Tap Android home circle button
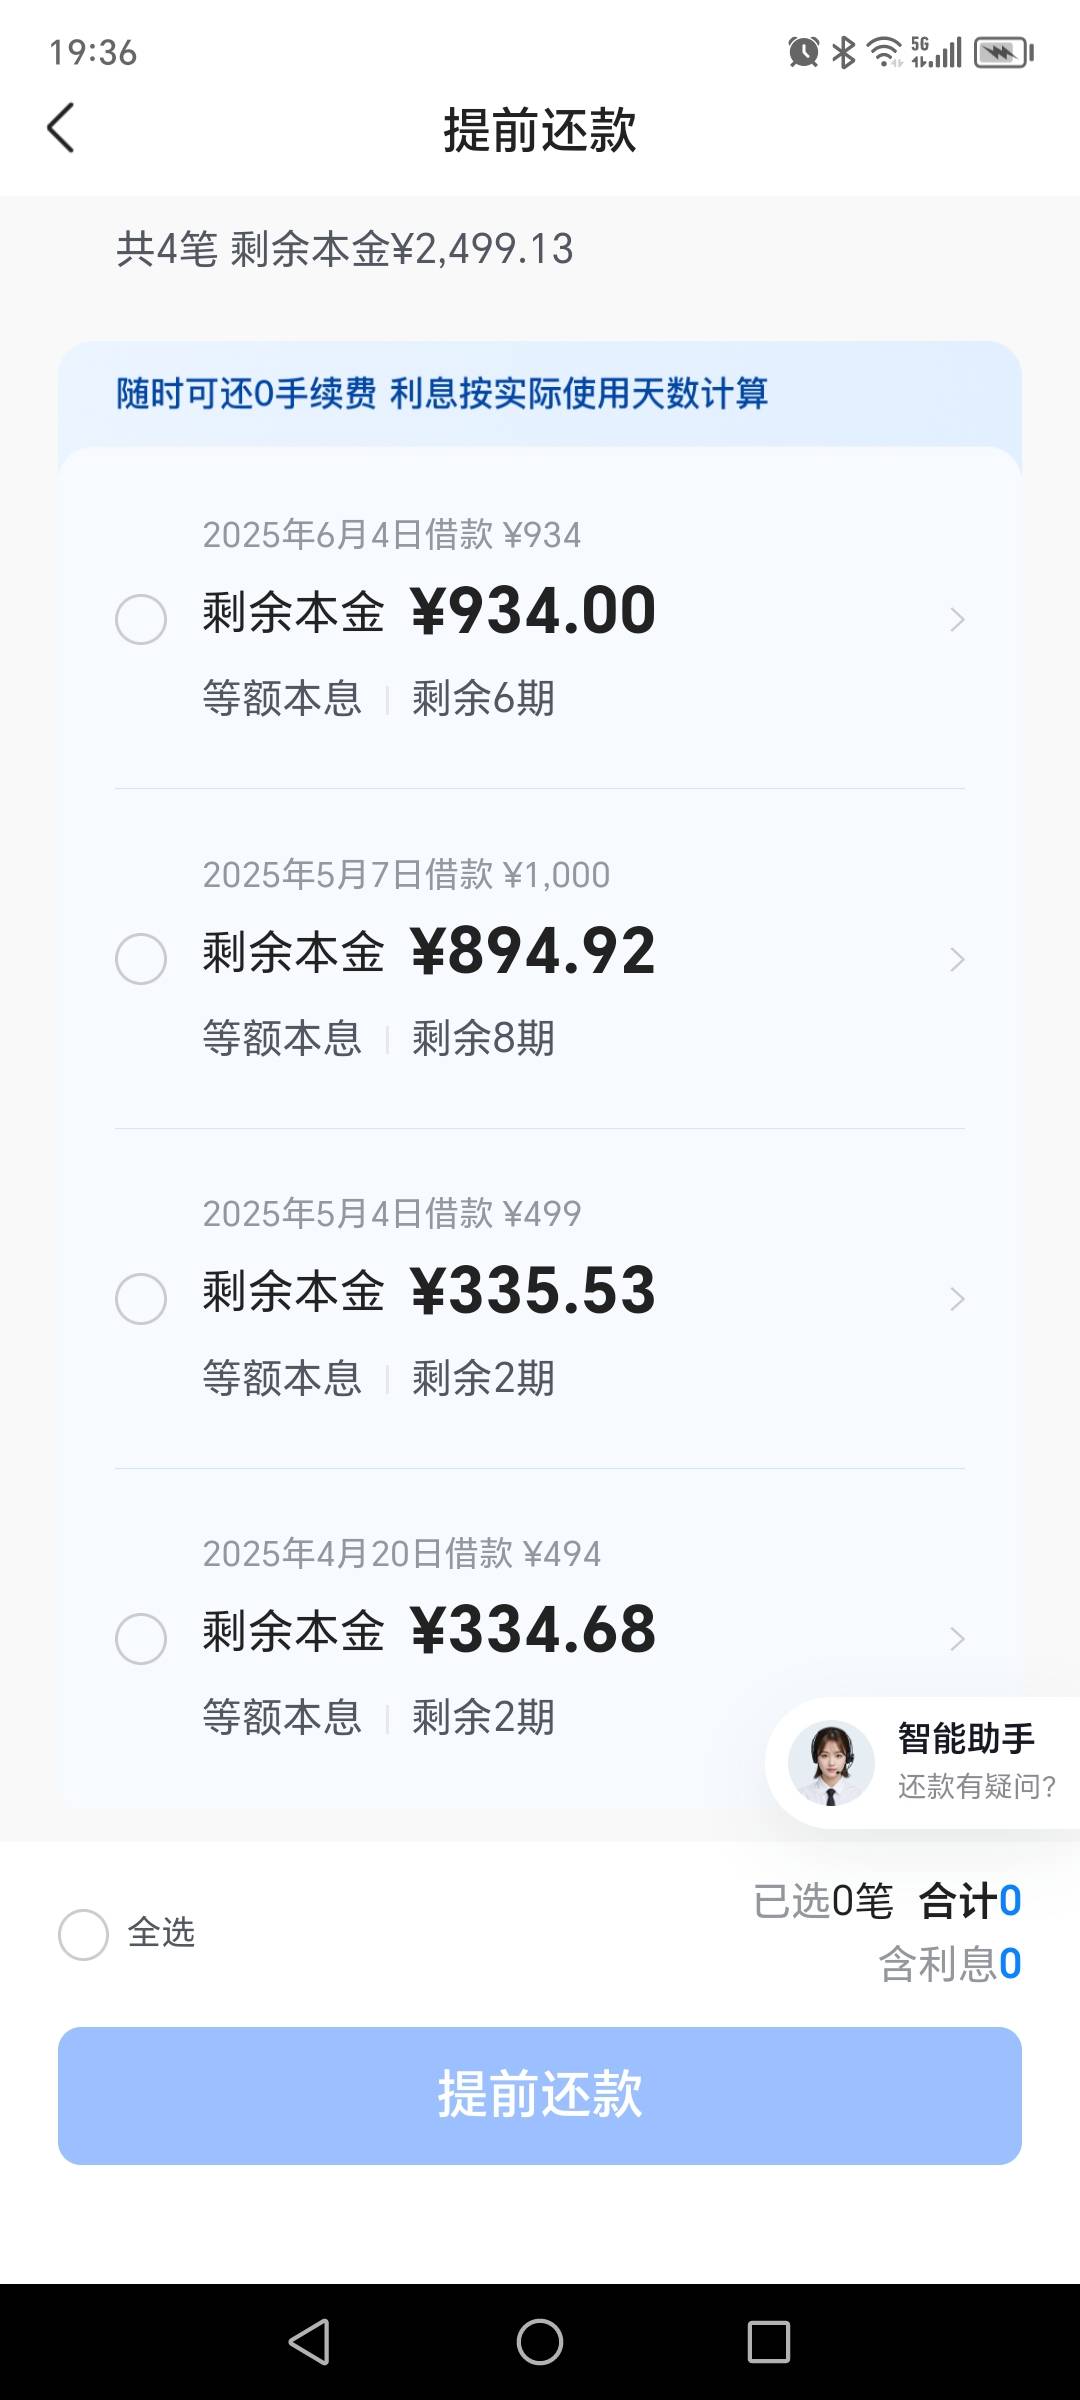Image resolution: width=1080 pixels, height=2400 pixels. pos(540,2341)
